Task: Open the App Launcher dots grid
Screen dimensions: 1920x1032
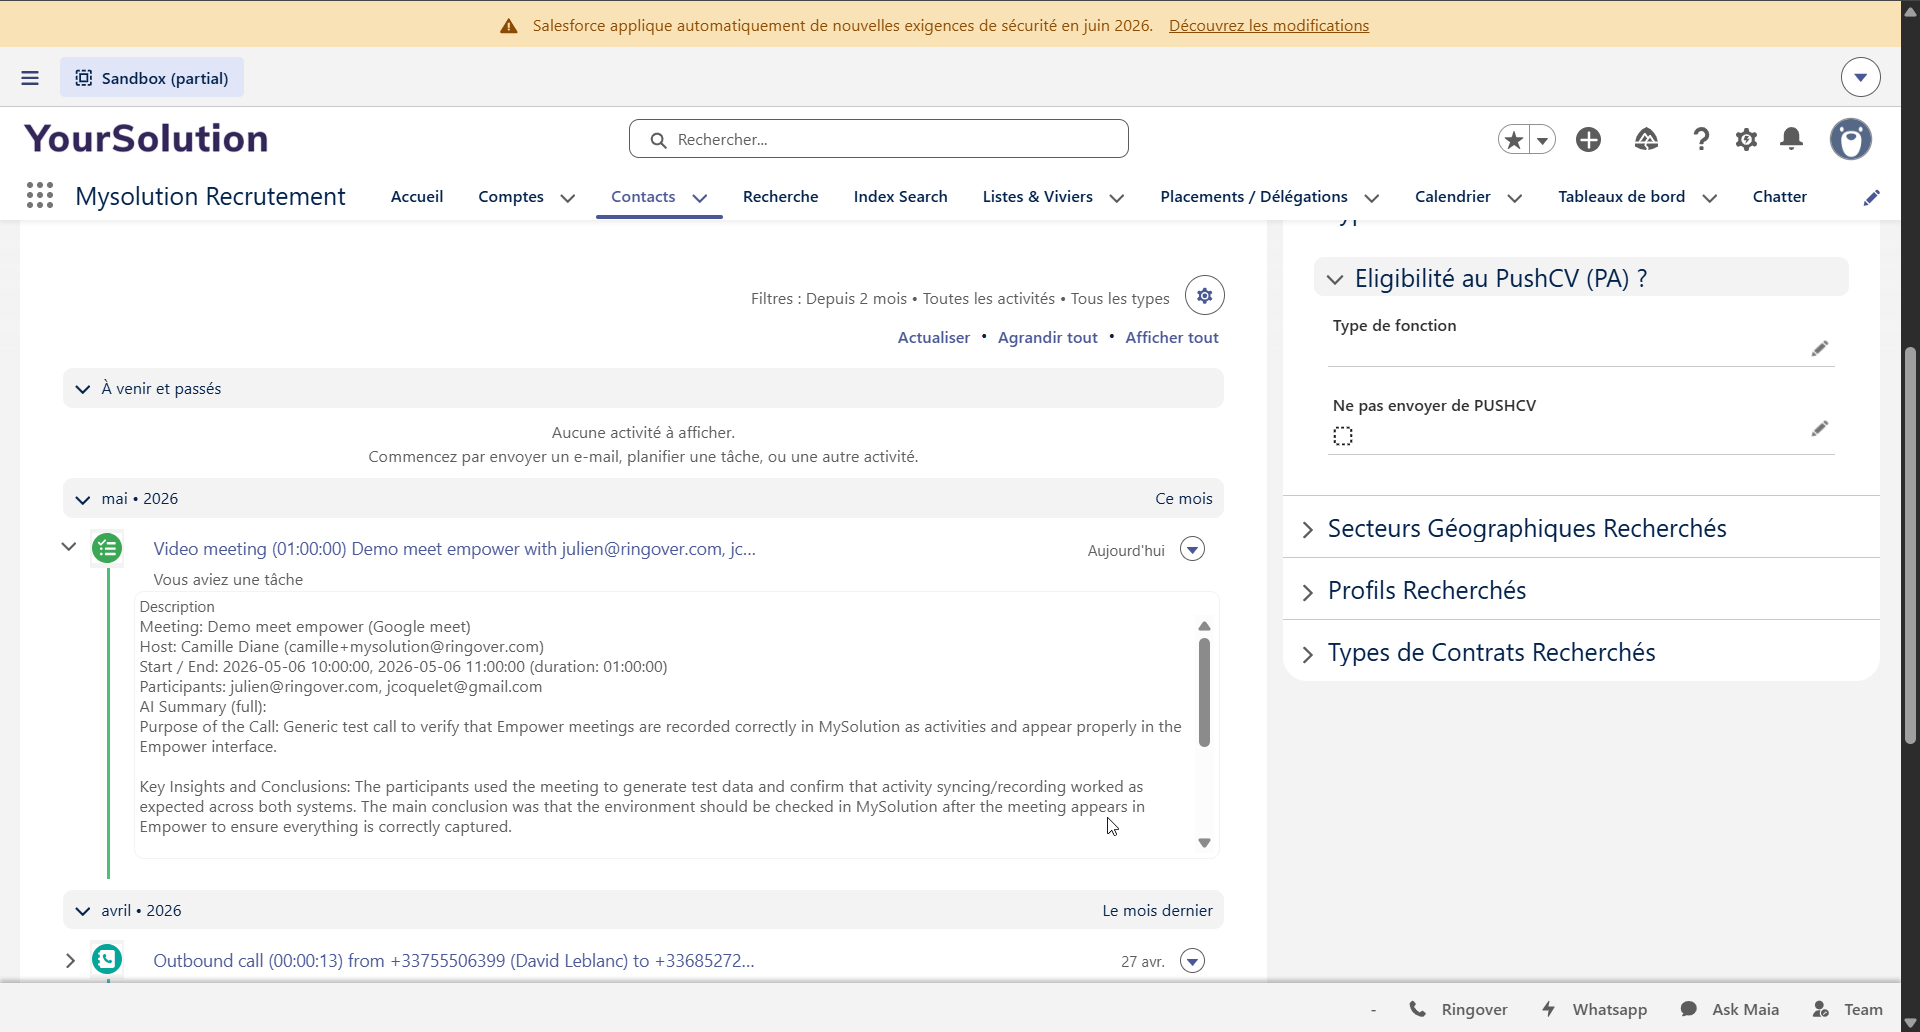Action: point(40,195)
